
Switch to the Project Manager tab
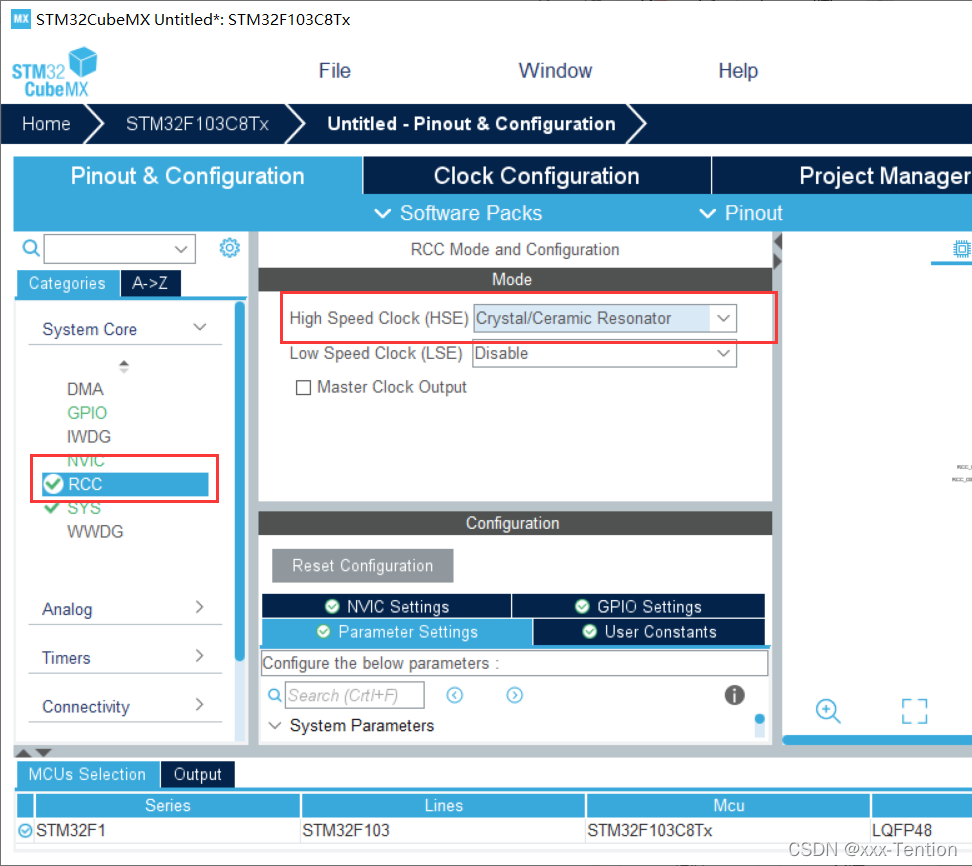tap(842, 175)
